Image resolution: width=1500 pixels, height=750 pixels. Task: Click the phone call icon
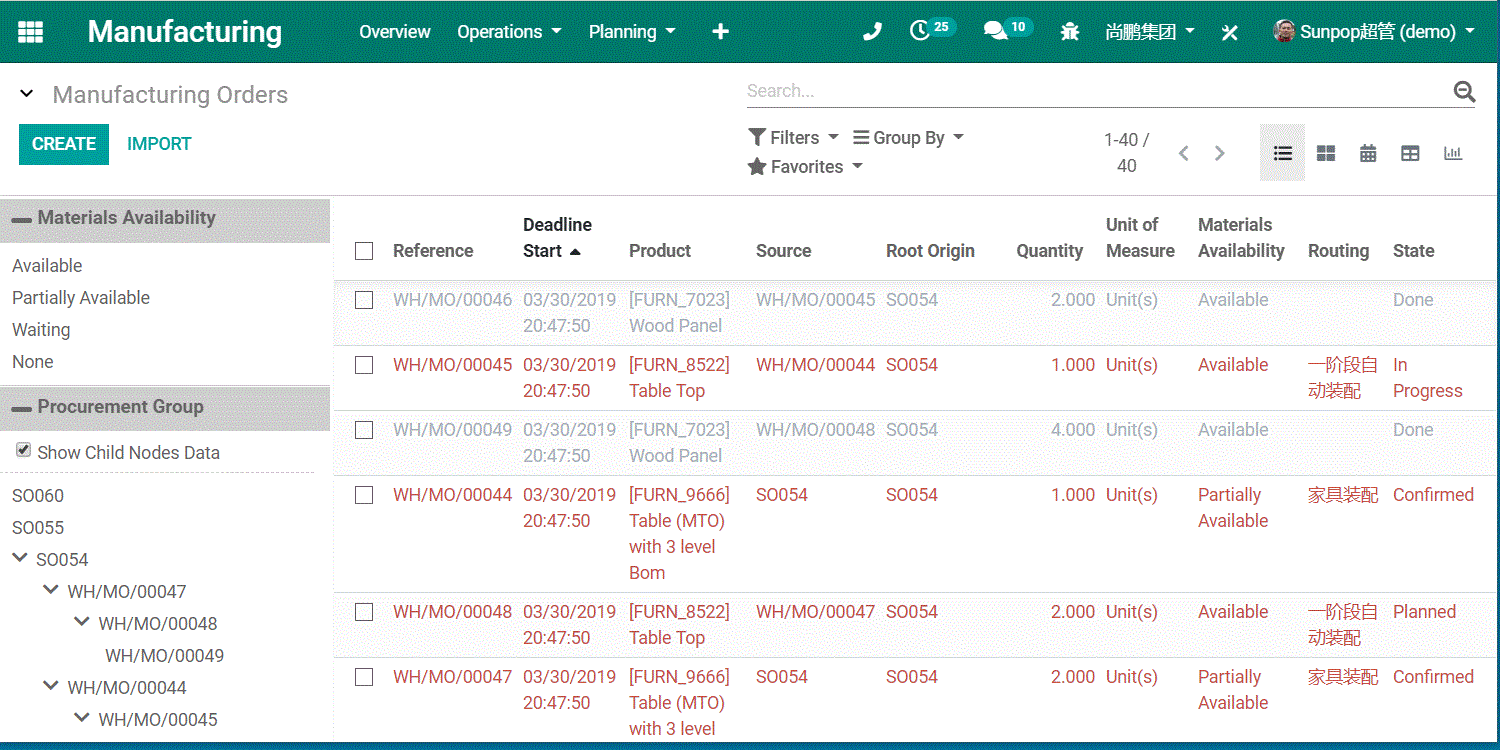[872, 32]
